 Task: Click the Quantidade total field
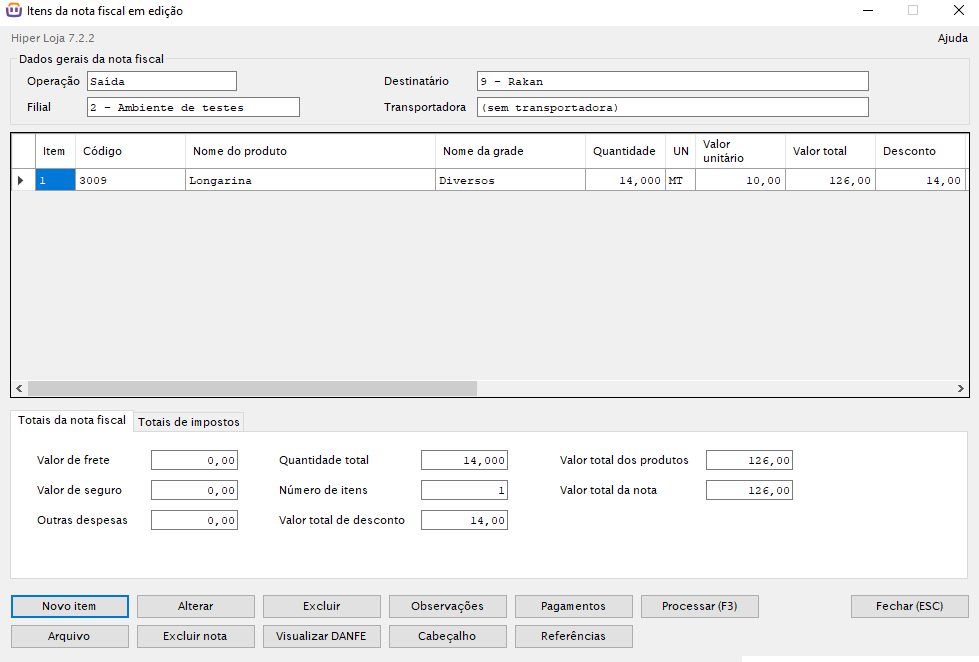(465, 460)
